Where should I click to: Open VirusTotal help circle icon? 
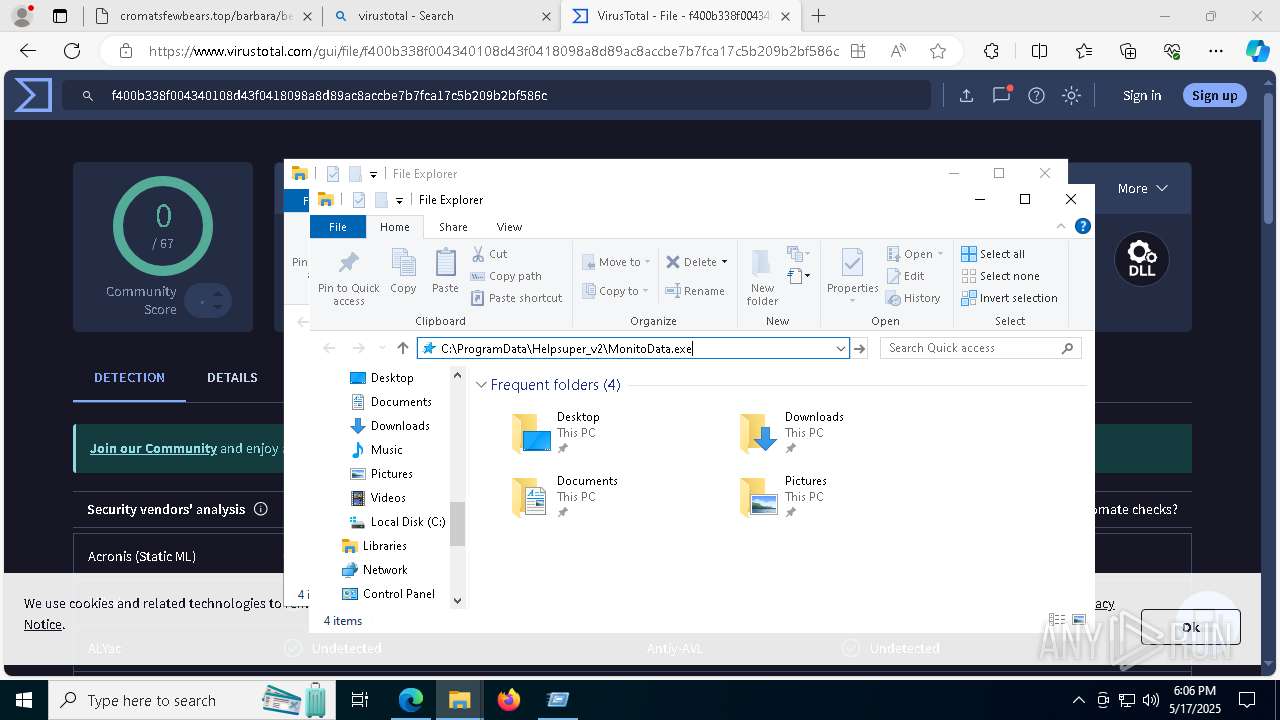click(1037, 96)
